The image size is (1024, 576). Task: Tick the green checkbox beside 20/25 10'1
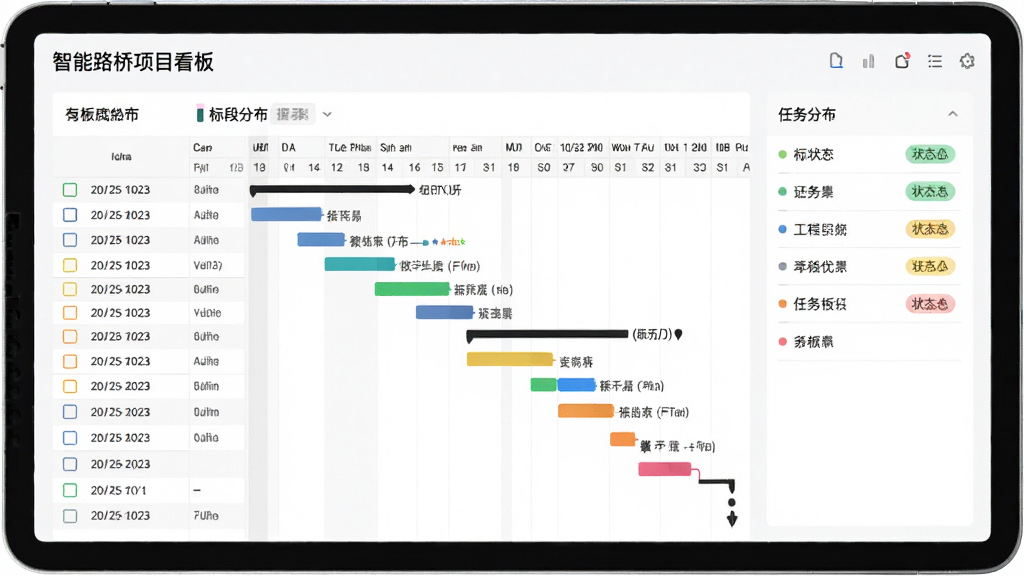click(x=70, y=490)
